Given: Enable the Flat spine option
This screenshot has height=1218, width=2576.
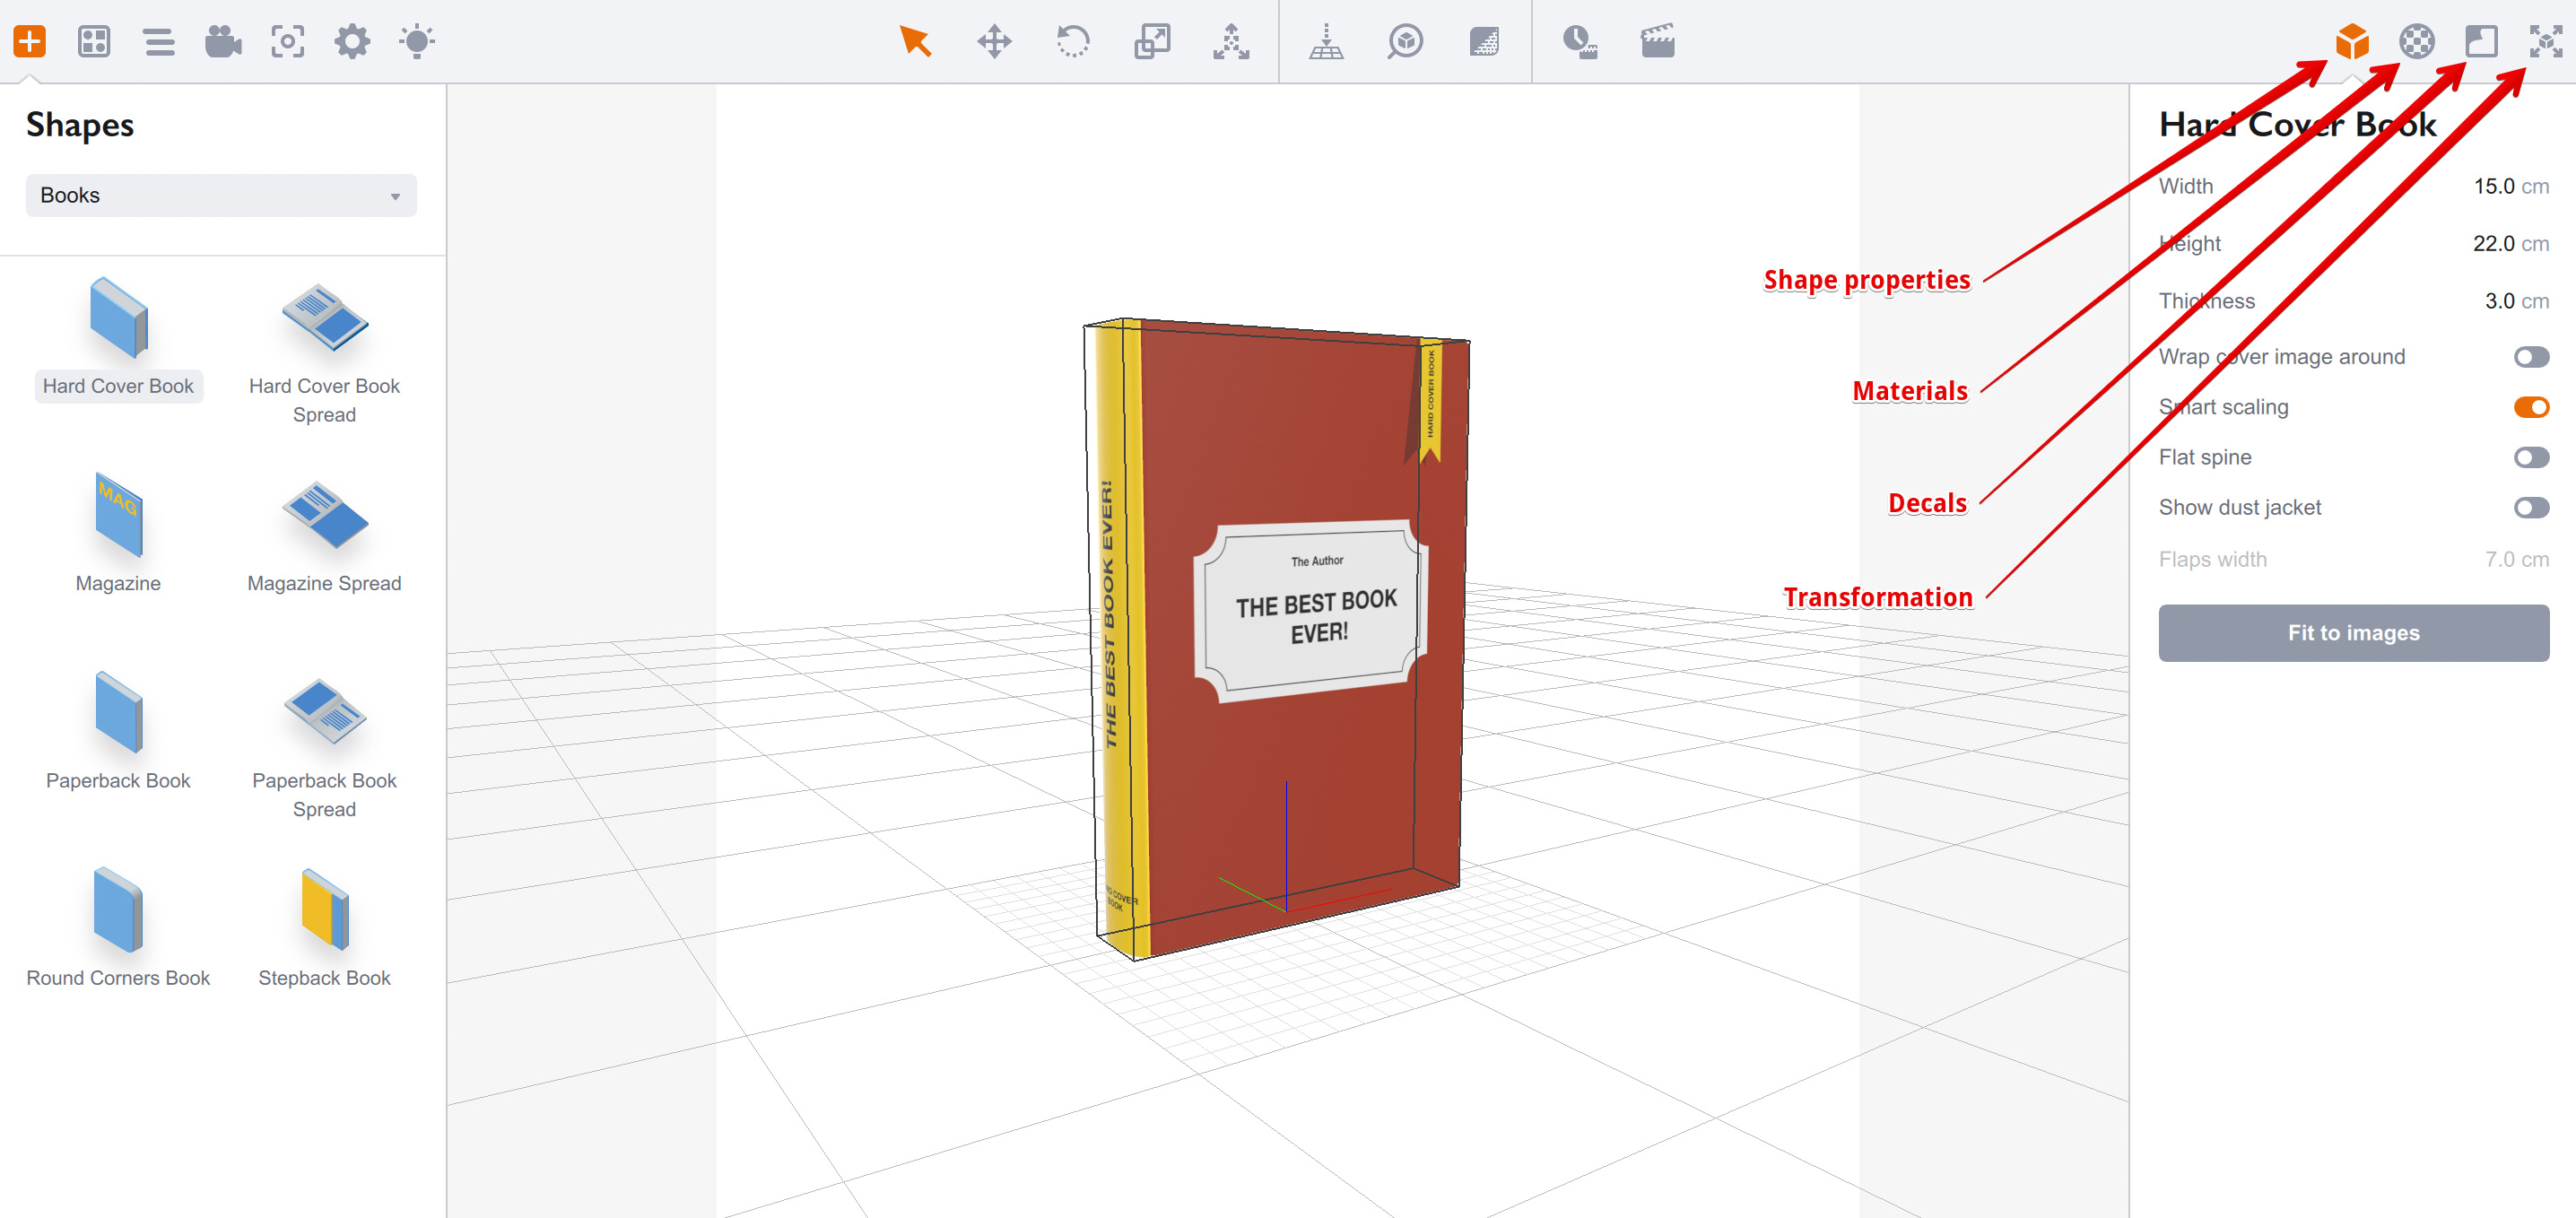Looking at the screenshot, I should (2531, 457).
